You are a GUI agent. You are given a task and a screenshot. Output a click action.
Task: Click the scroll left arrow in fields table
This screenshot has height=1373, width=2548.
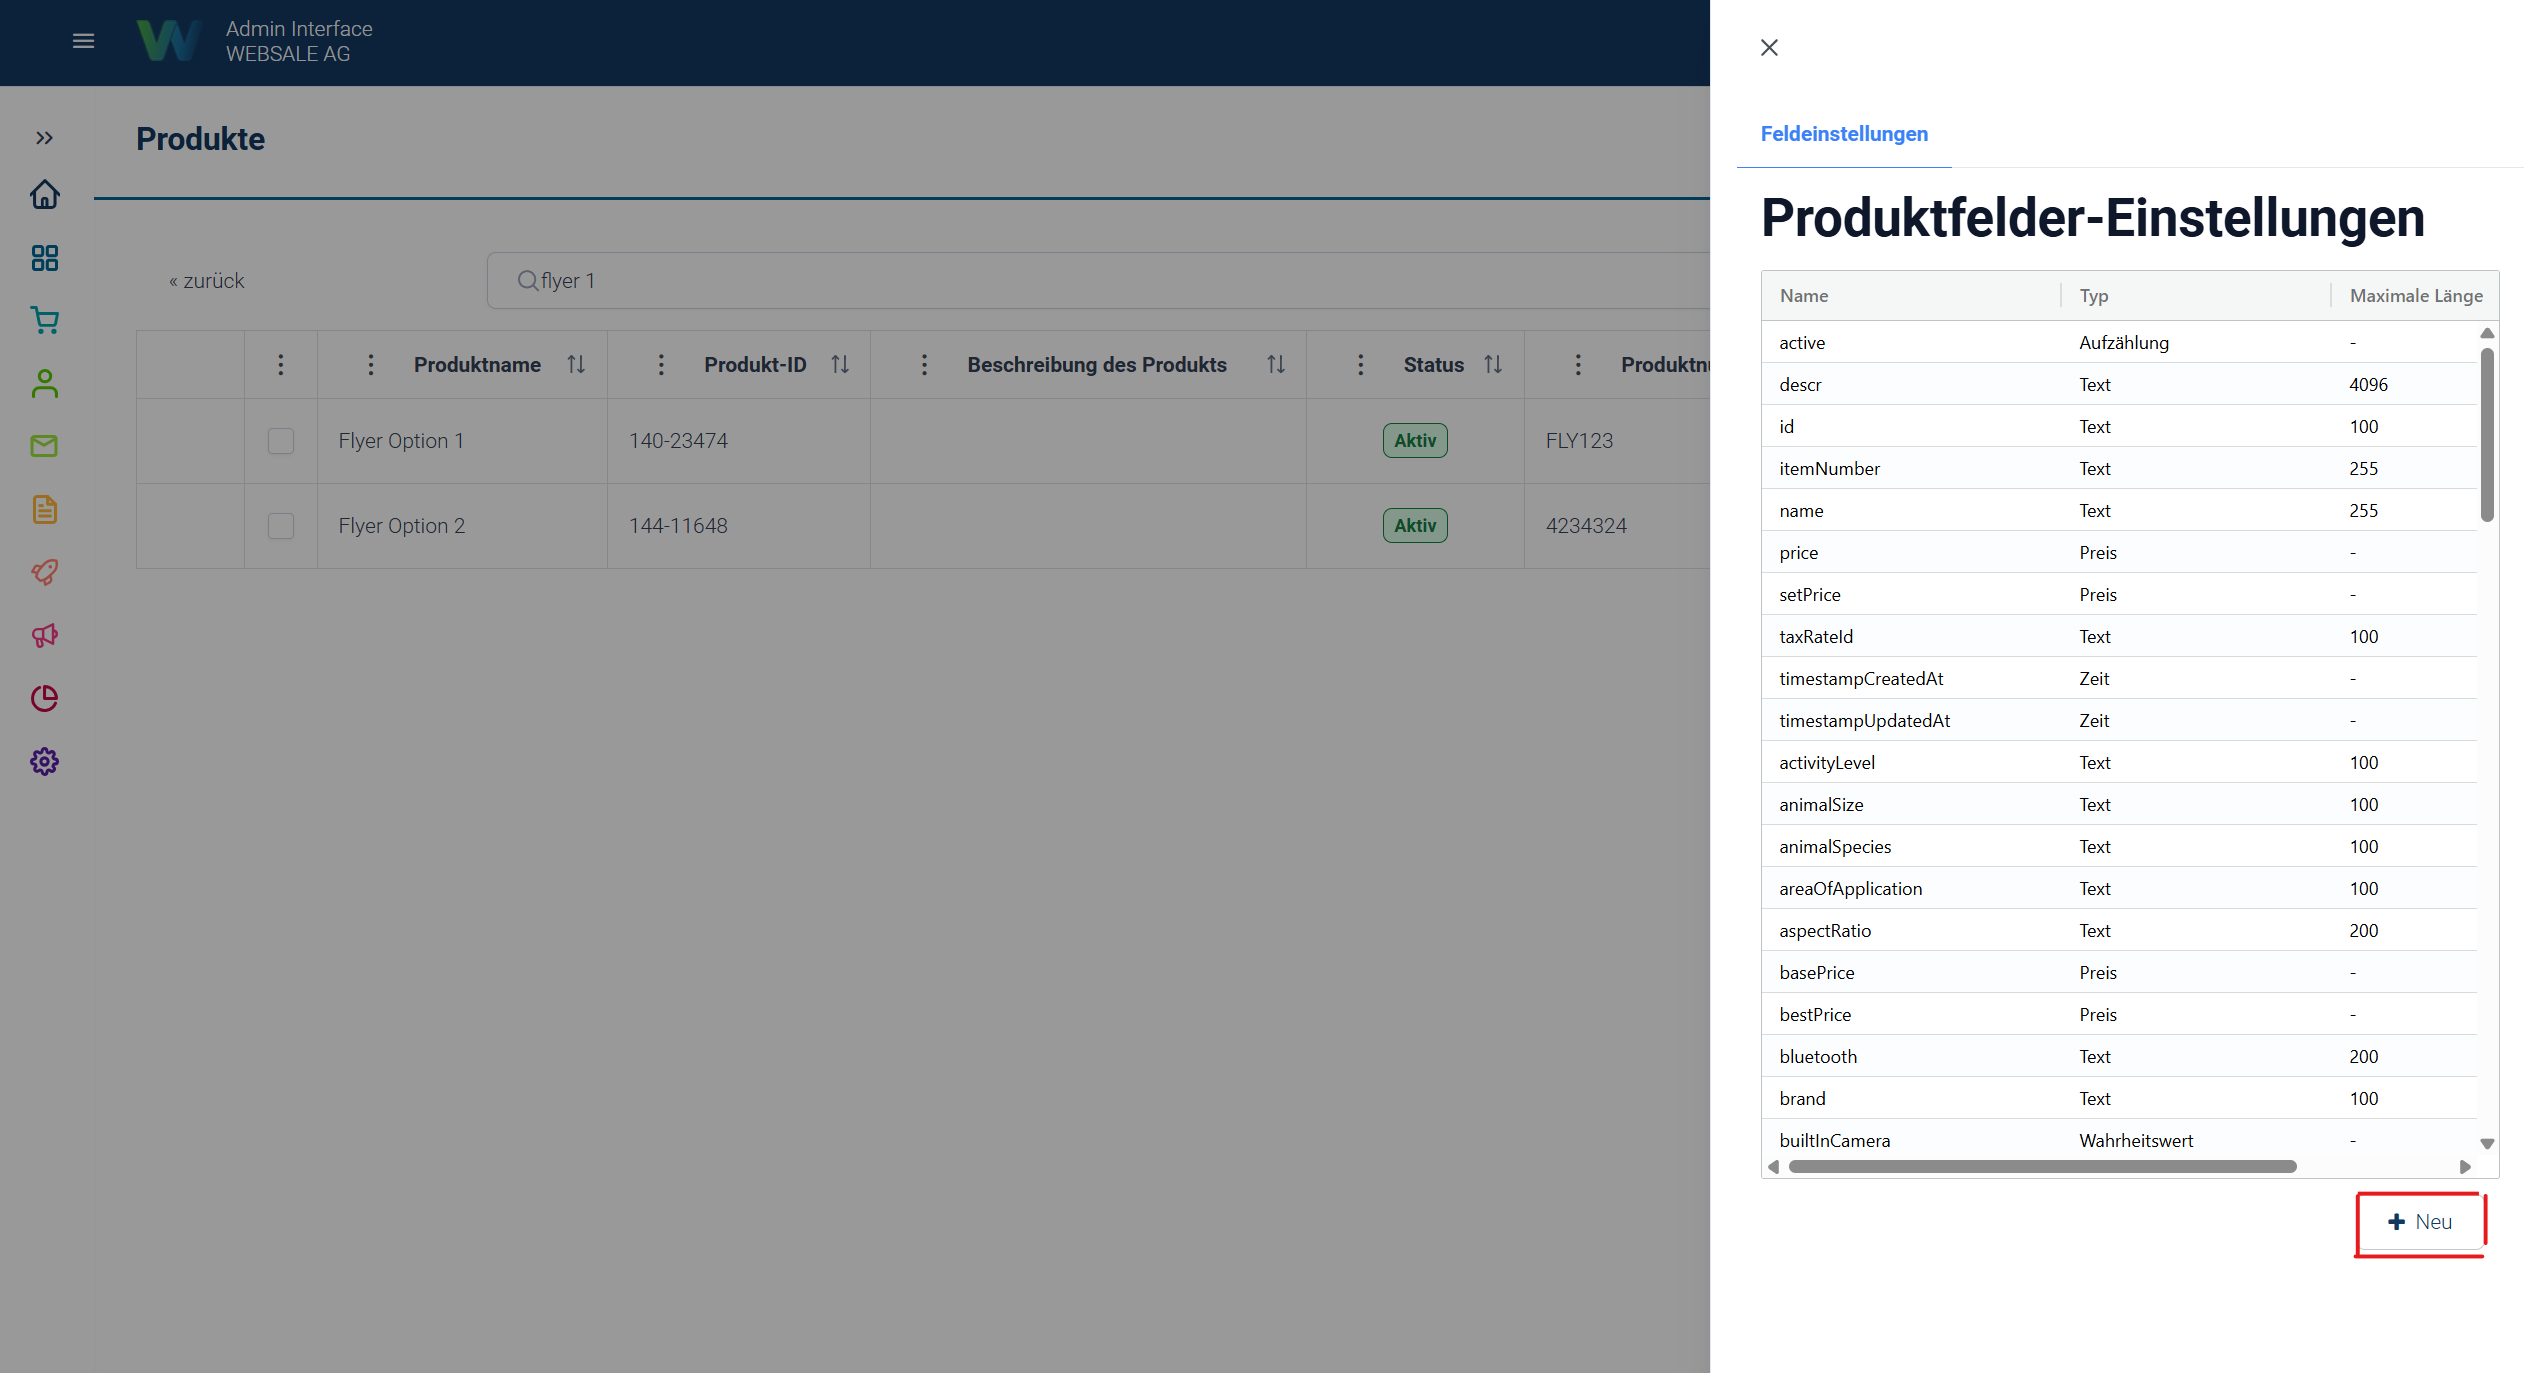coord(1774,1167)
